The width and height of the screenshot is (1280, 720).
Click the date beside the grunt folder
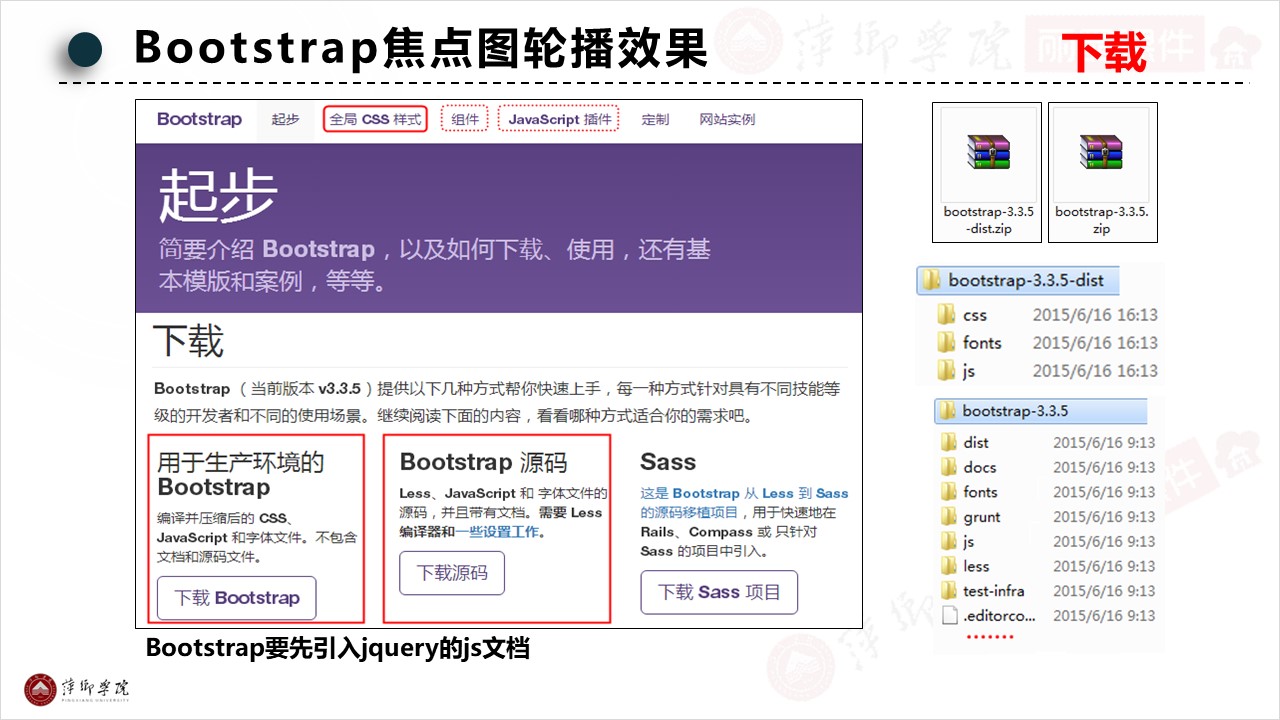1104,517
